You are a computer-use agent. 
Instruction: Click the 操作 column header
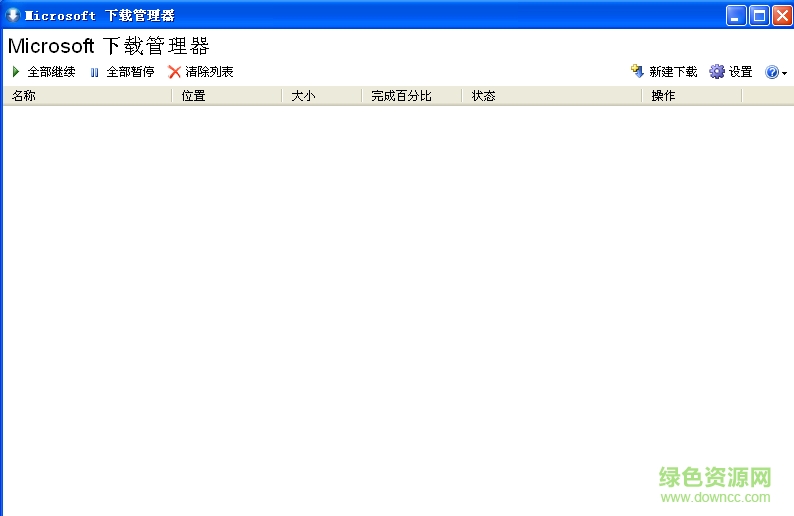[x=692, y=96]
